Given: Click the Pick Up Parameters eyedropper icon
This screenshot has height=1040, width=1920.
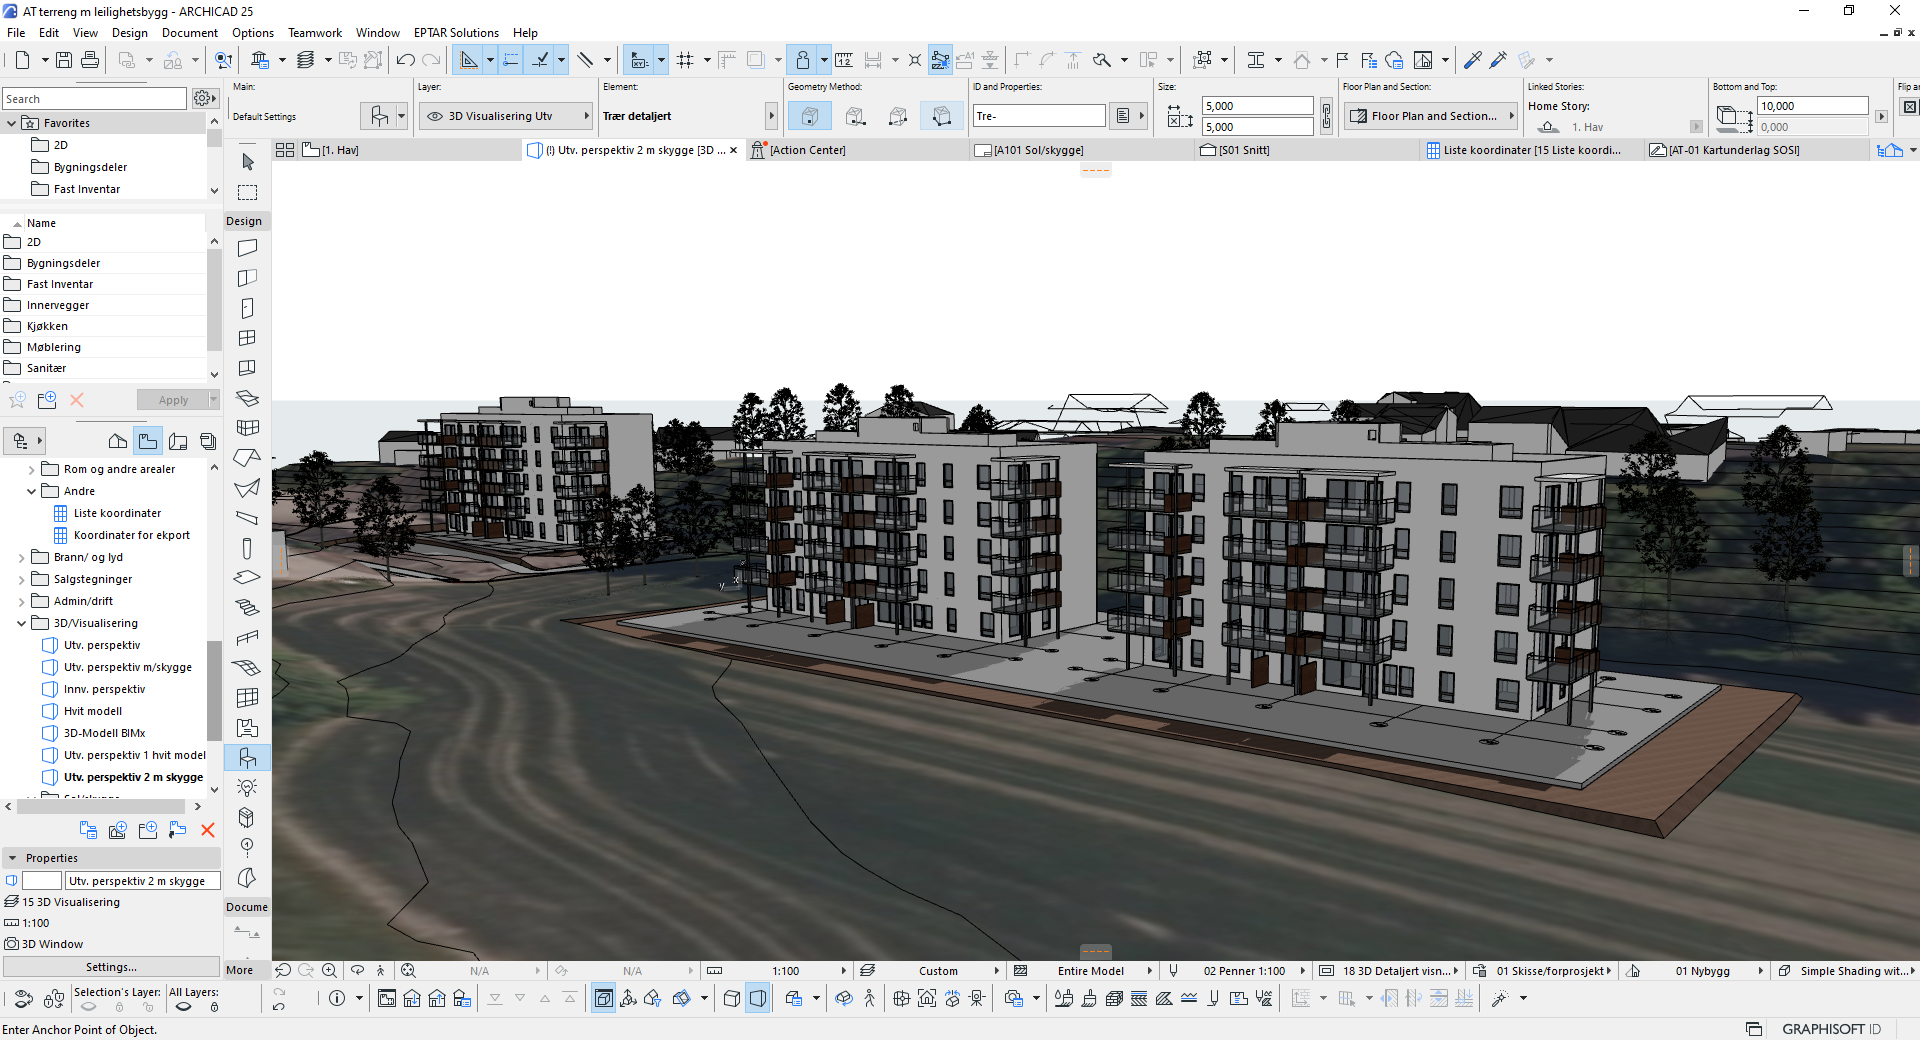Looking at the screenshot, I should point(1472,60).
